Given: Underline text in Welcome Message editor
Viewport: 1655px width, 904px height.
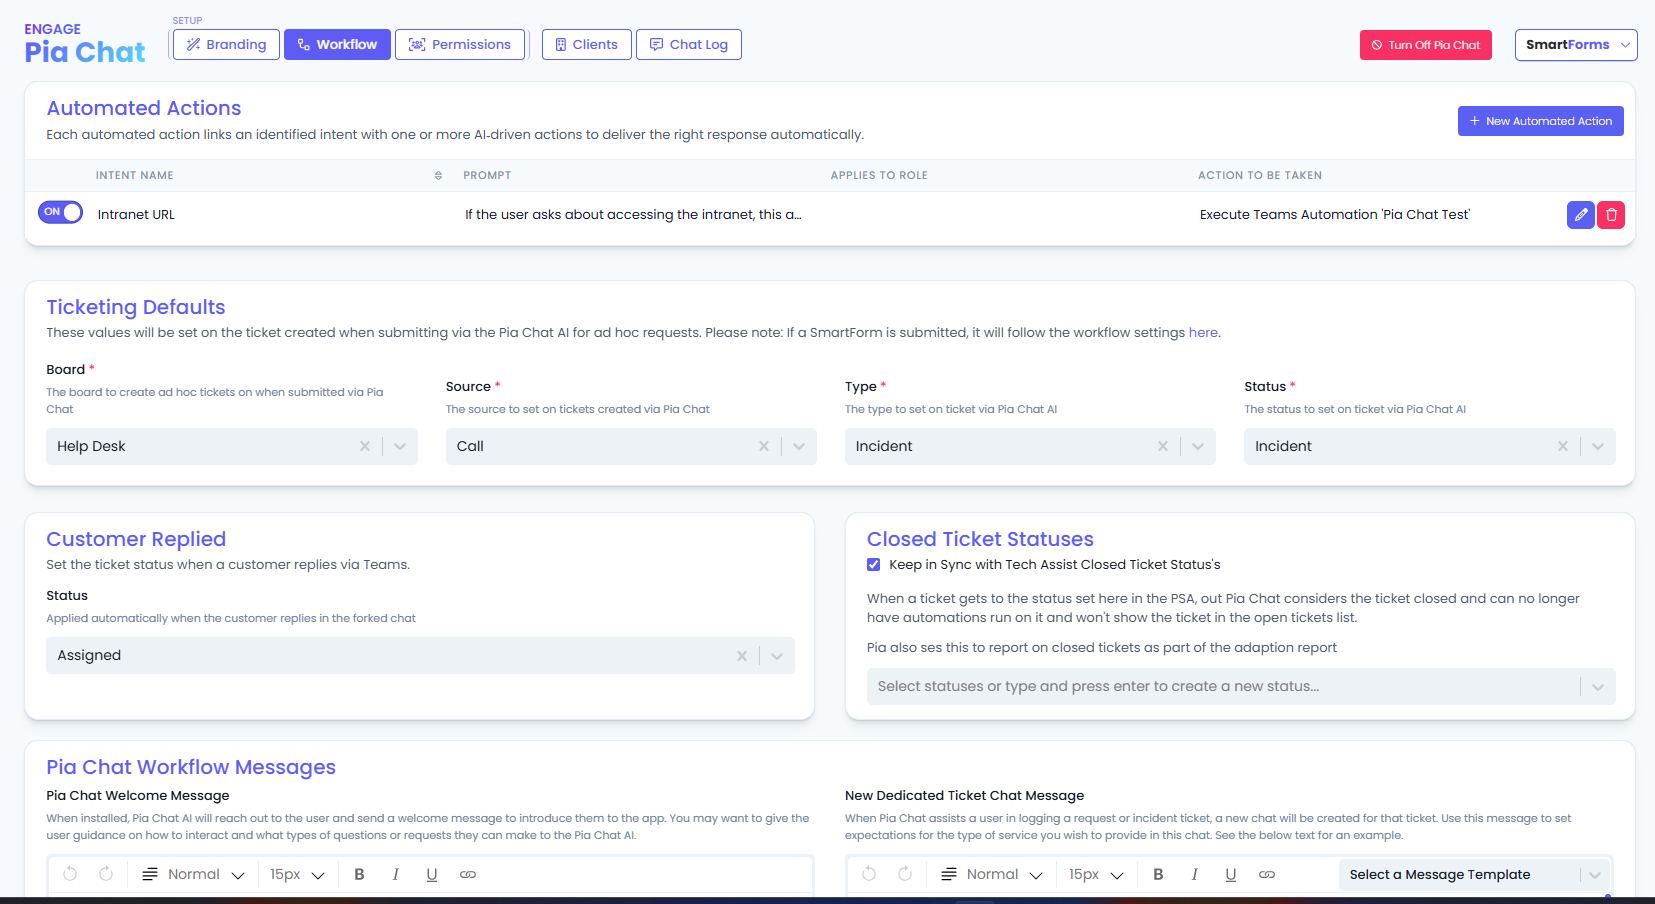Looking at the screenshot, I should [432, 874].
